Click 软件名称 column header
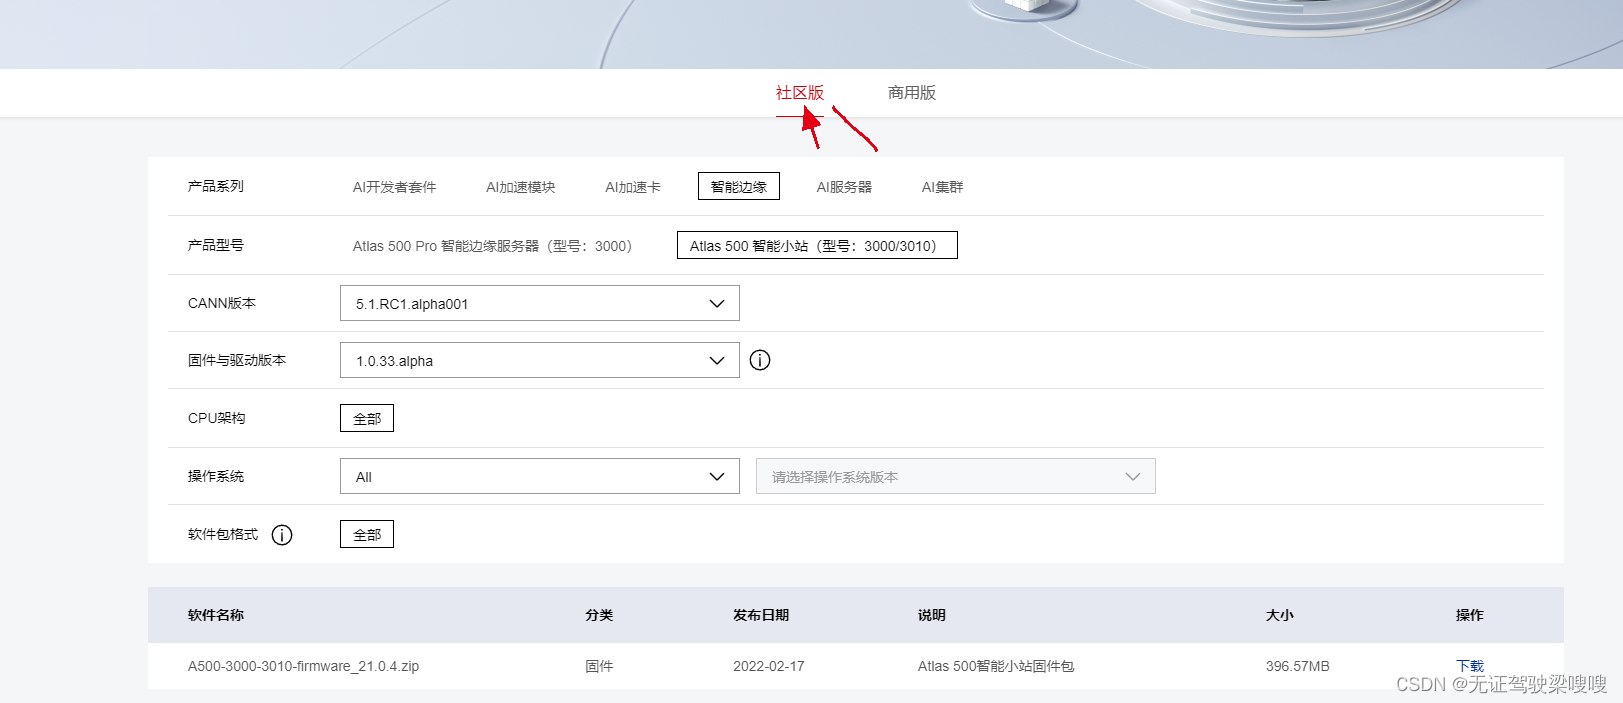 pos(216,615)
